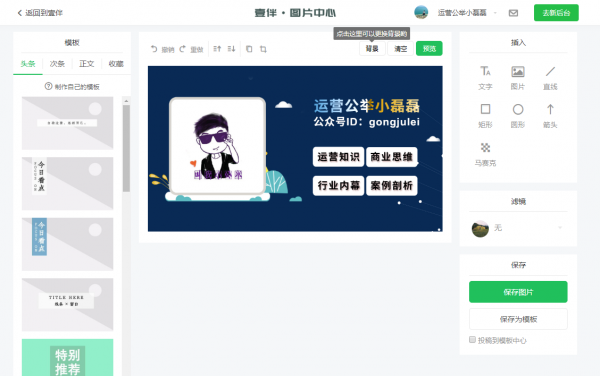Click the template list scrollbar
Viewport: 600px width, 376px height.
tap(126, 148)
